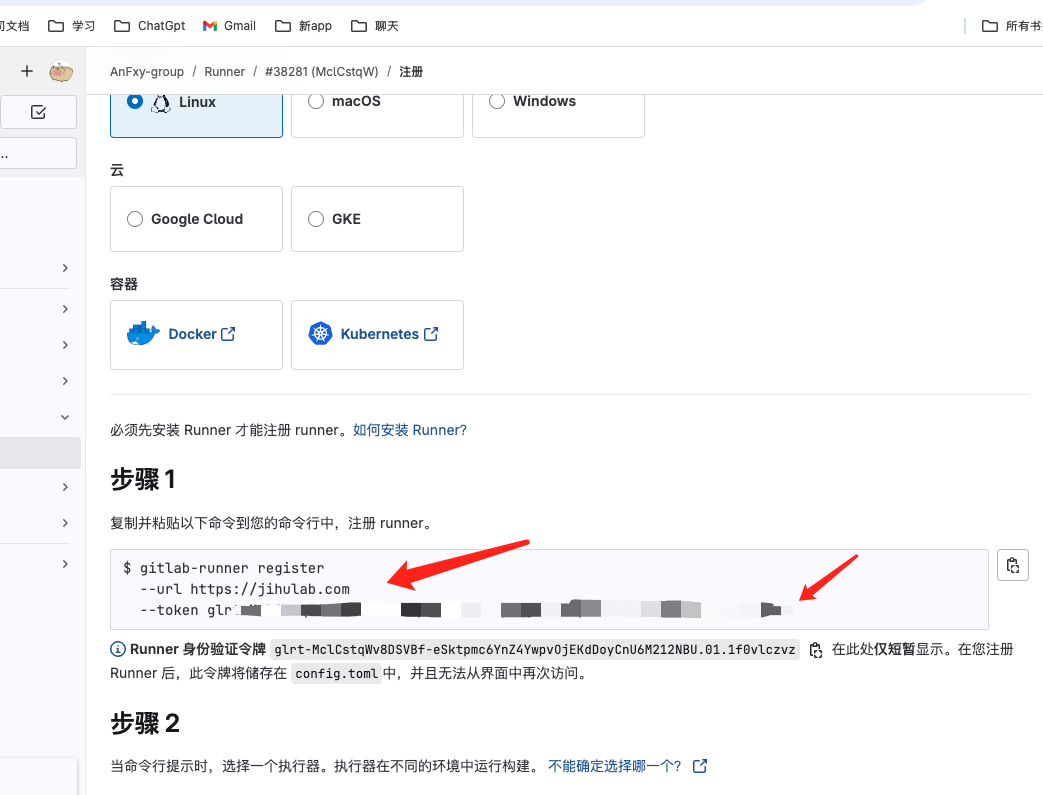
Task: Click the glrt-MclCstqWv8DSVBf token text
Action: click(x=535, y=650)
